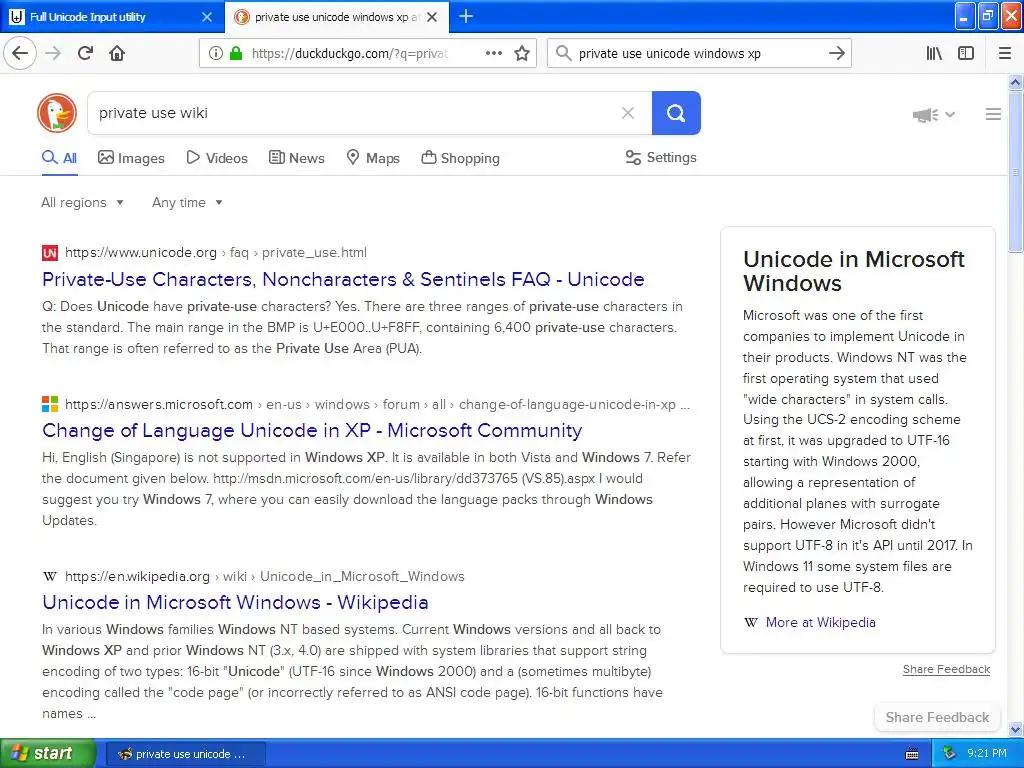Open the Firefox library icon
1024x768 pixels.
click(934, 53)
